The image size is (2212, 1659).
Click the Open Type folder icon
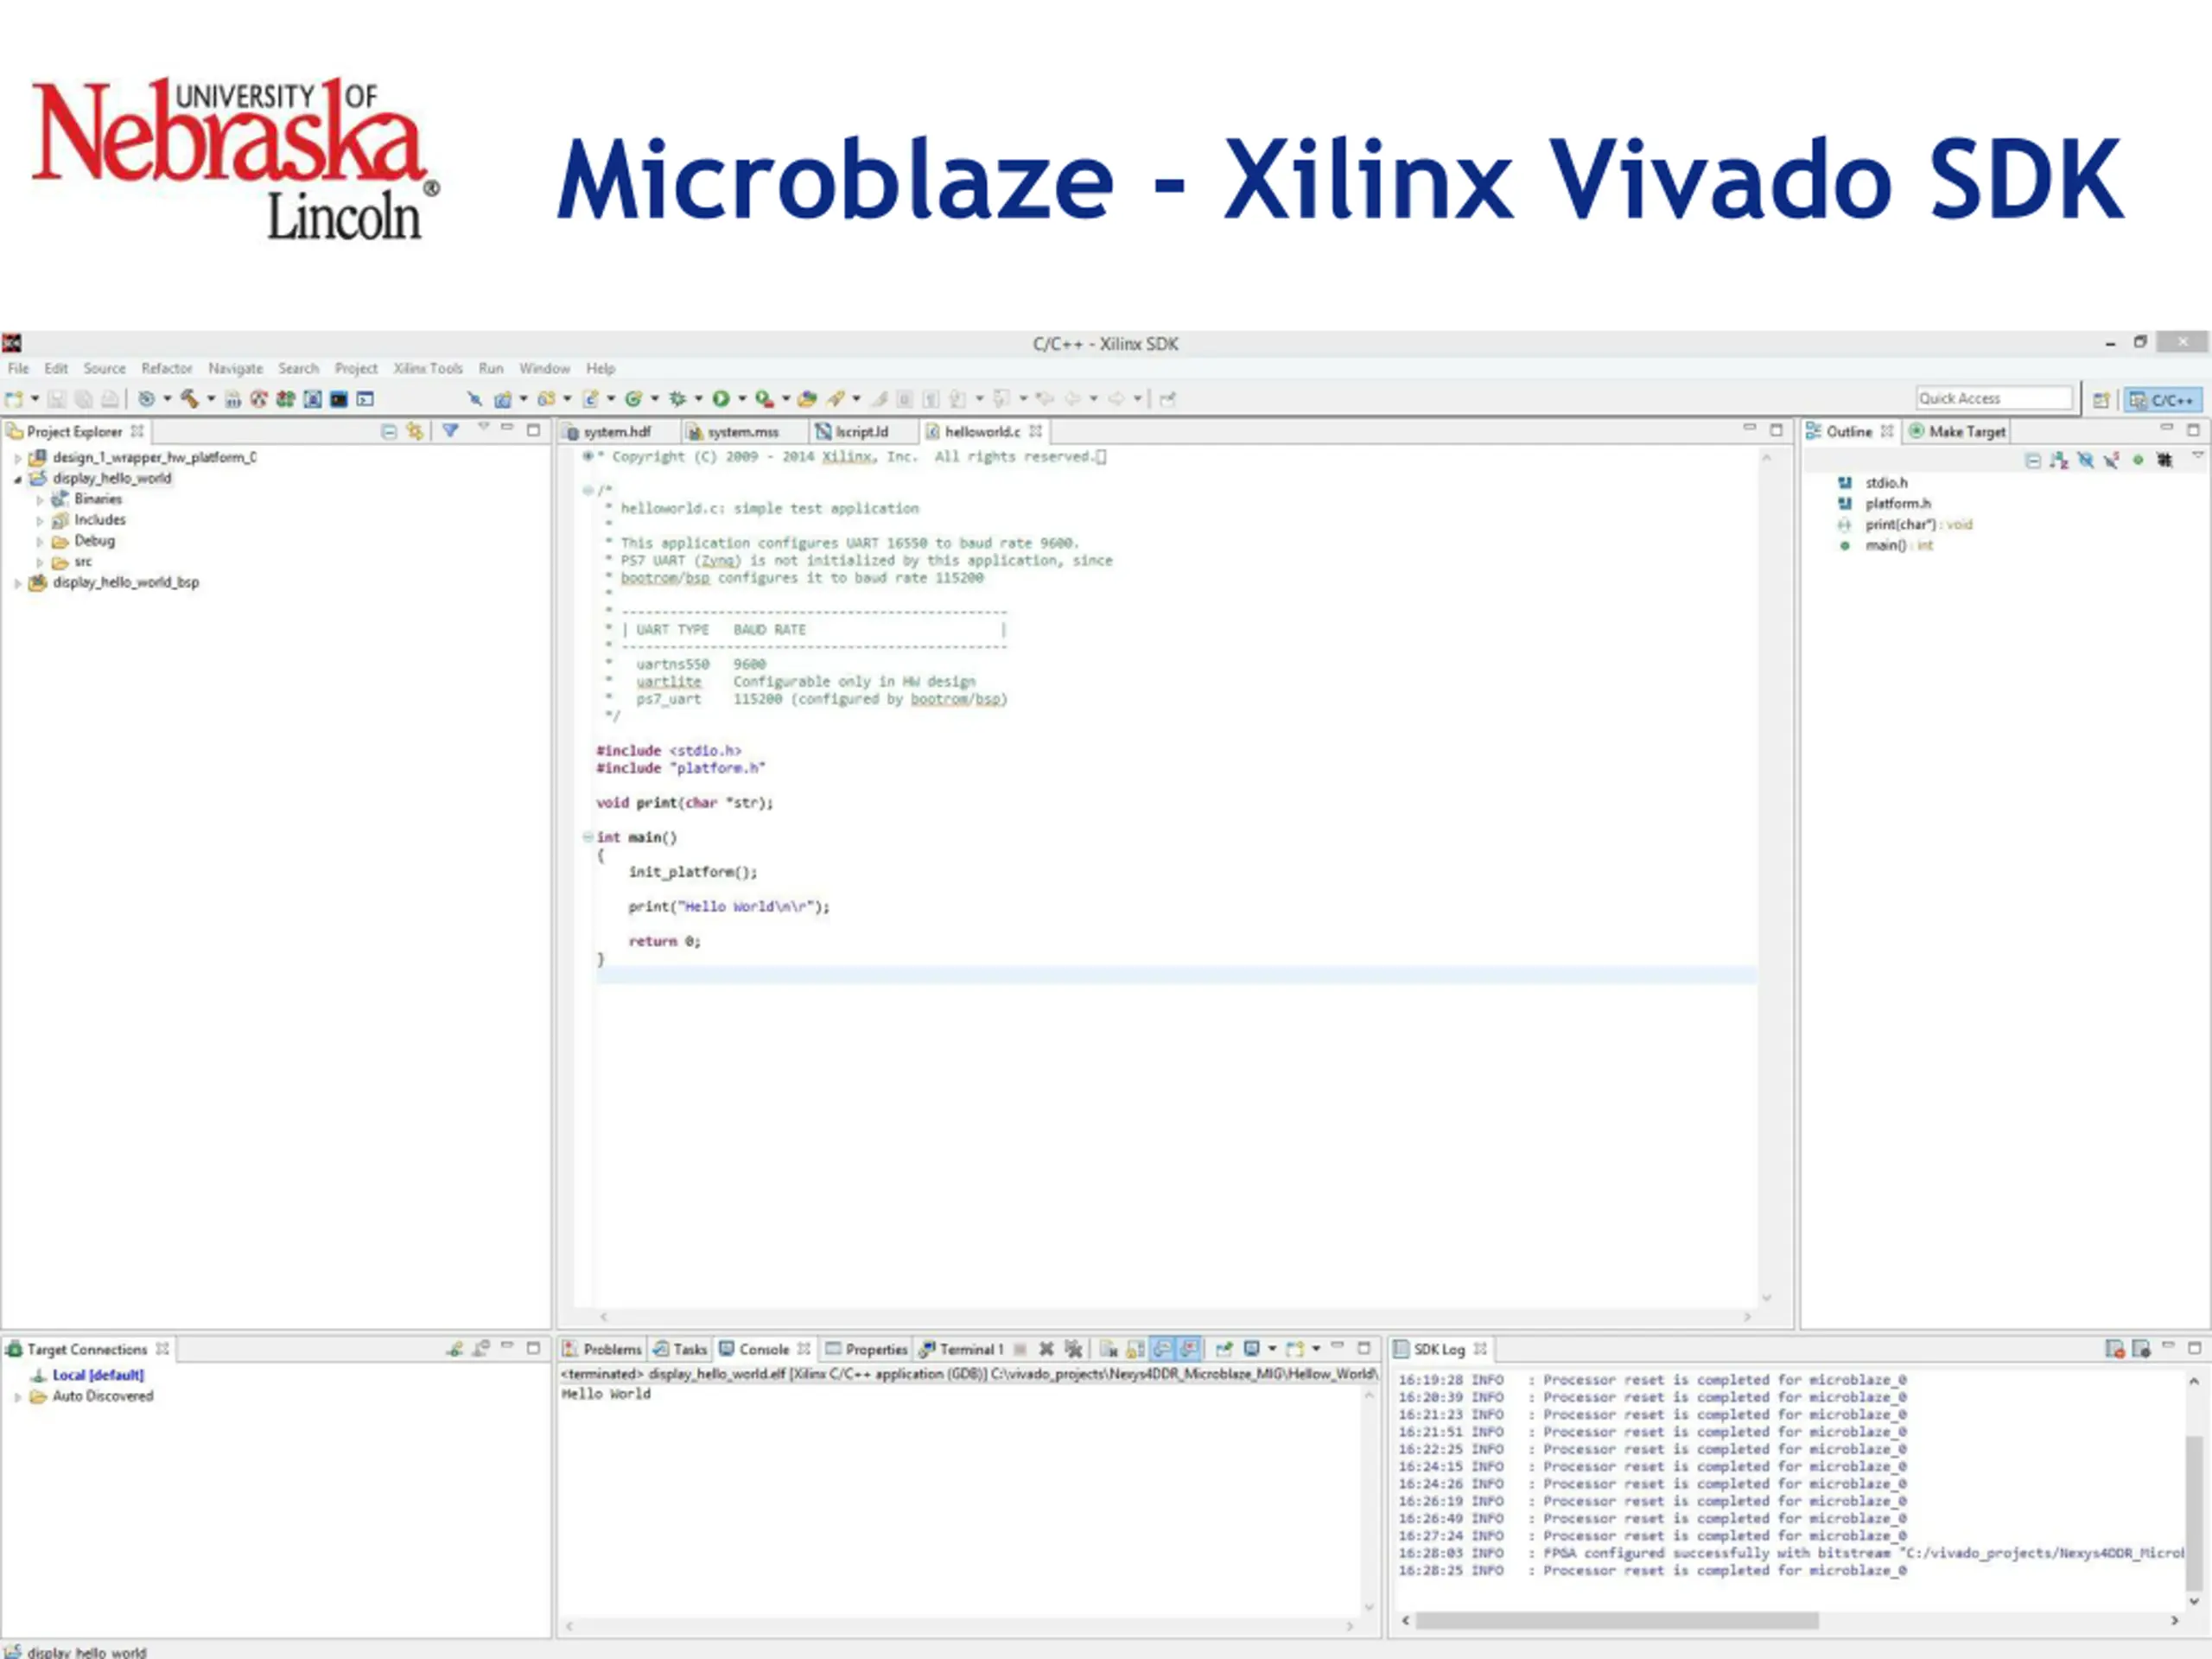(x=807, y=399)
